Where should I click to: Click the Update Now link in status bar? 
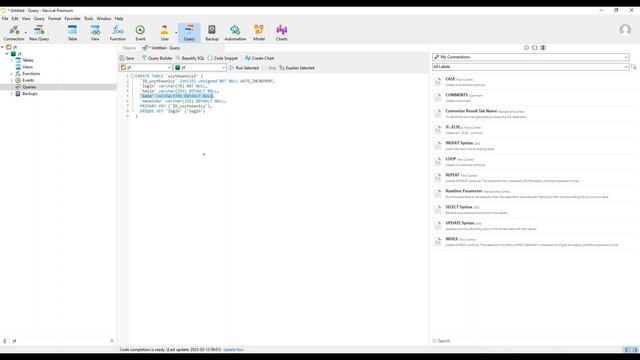click(233, 350)
